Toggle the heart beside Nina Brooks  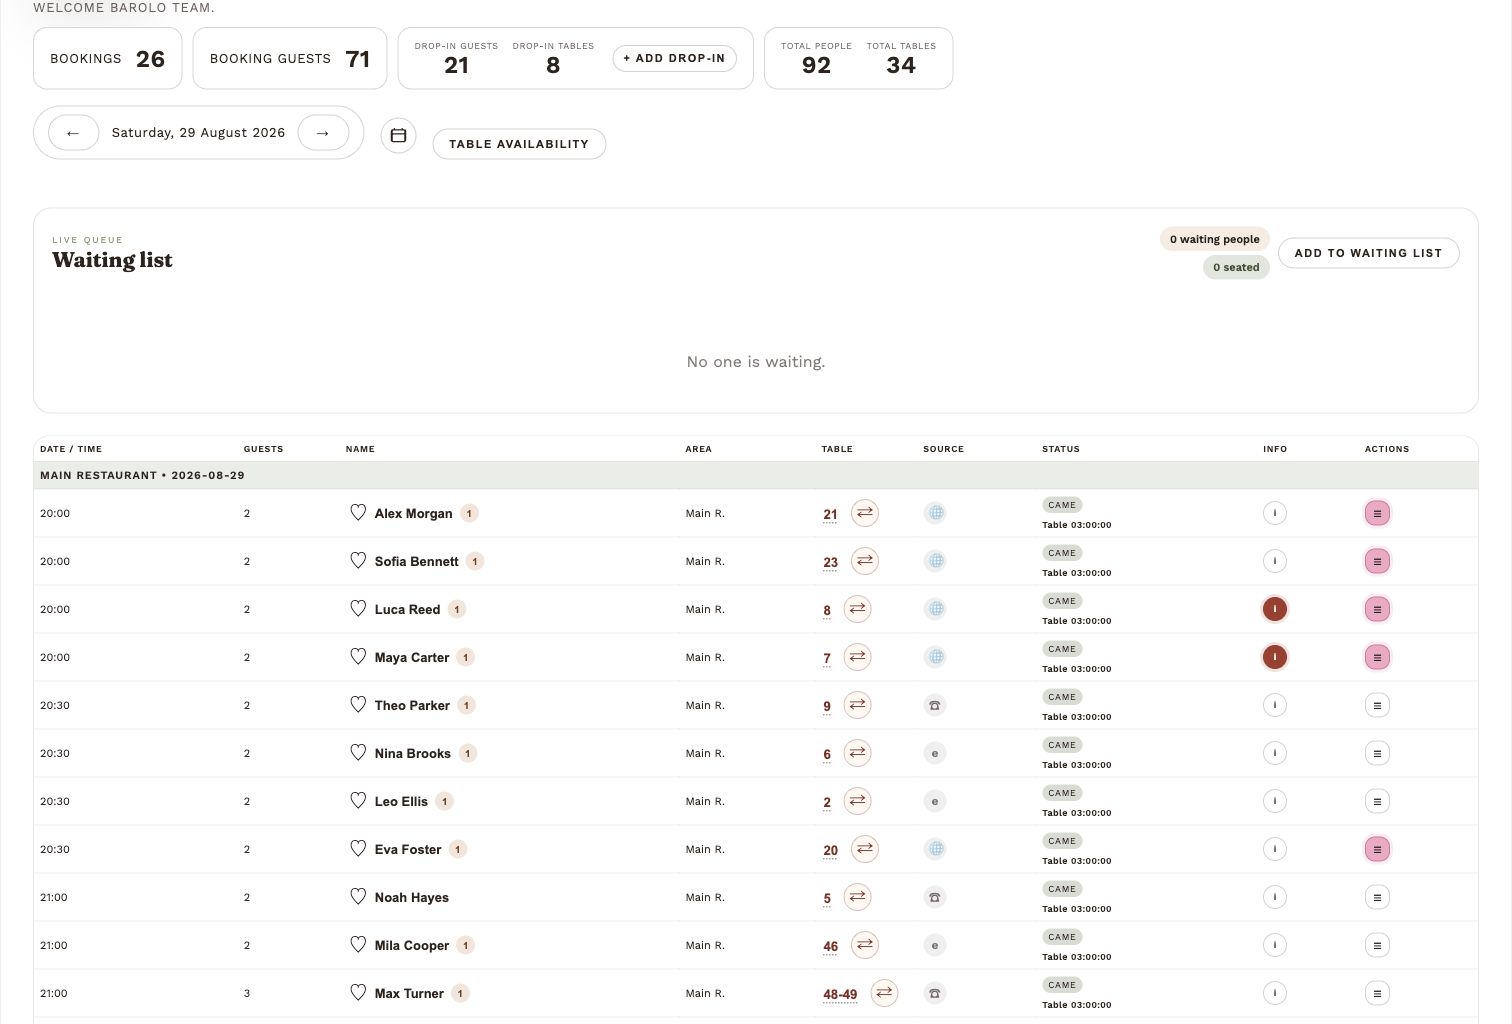358,752
